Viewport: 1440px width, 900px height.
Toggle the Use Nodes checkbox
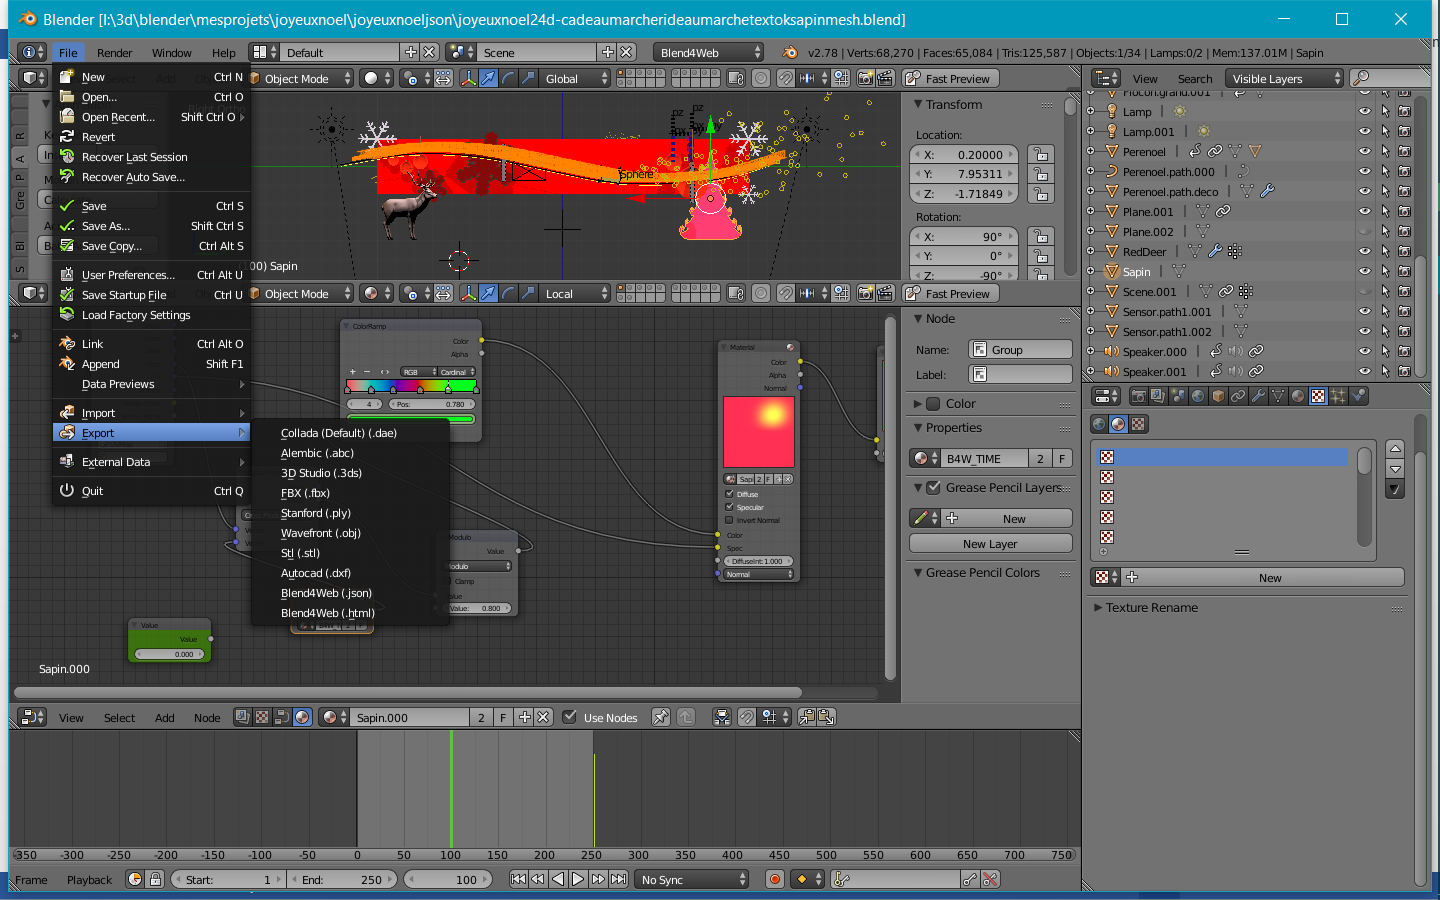[x=569, y=717]
